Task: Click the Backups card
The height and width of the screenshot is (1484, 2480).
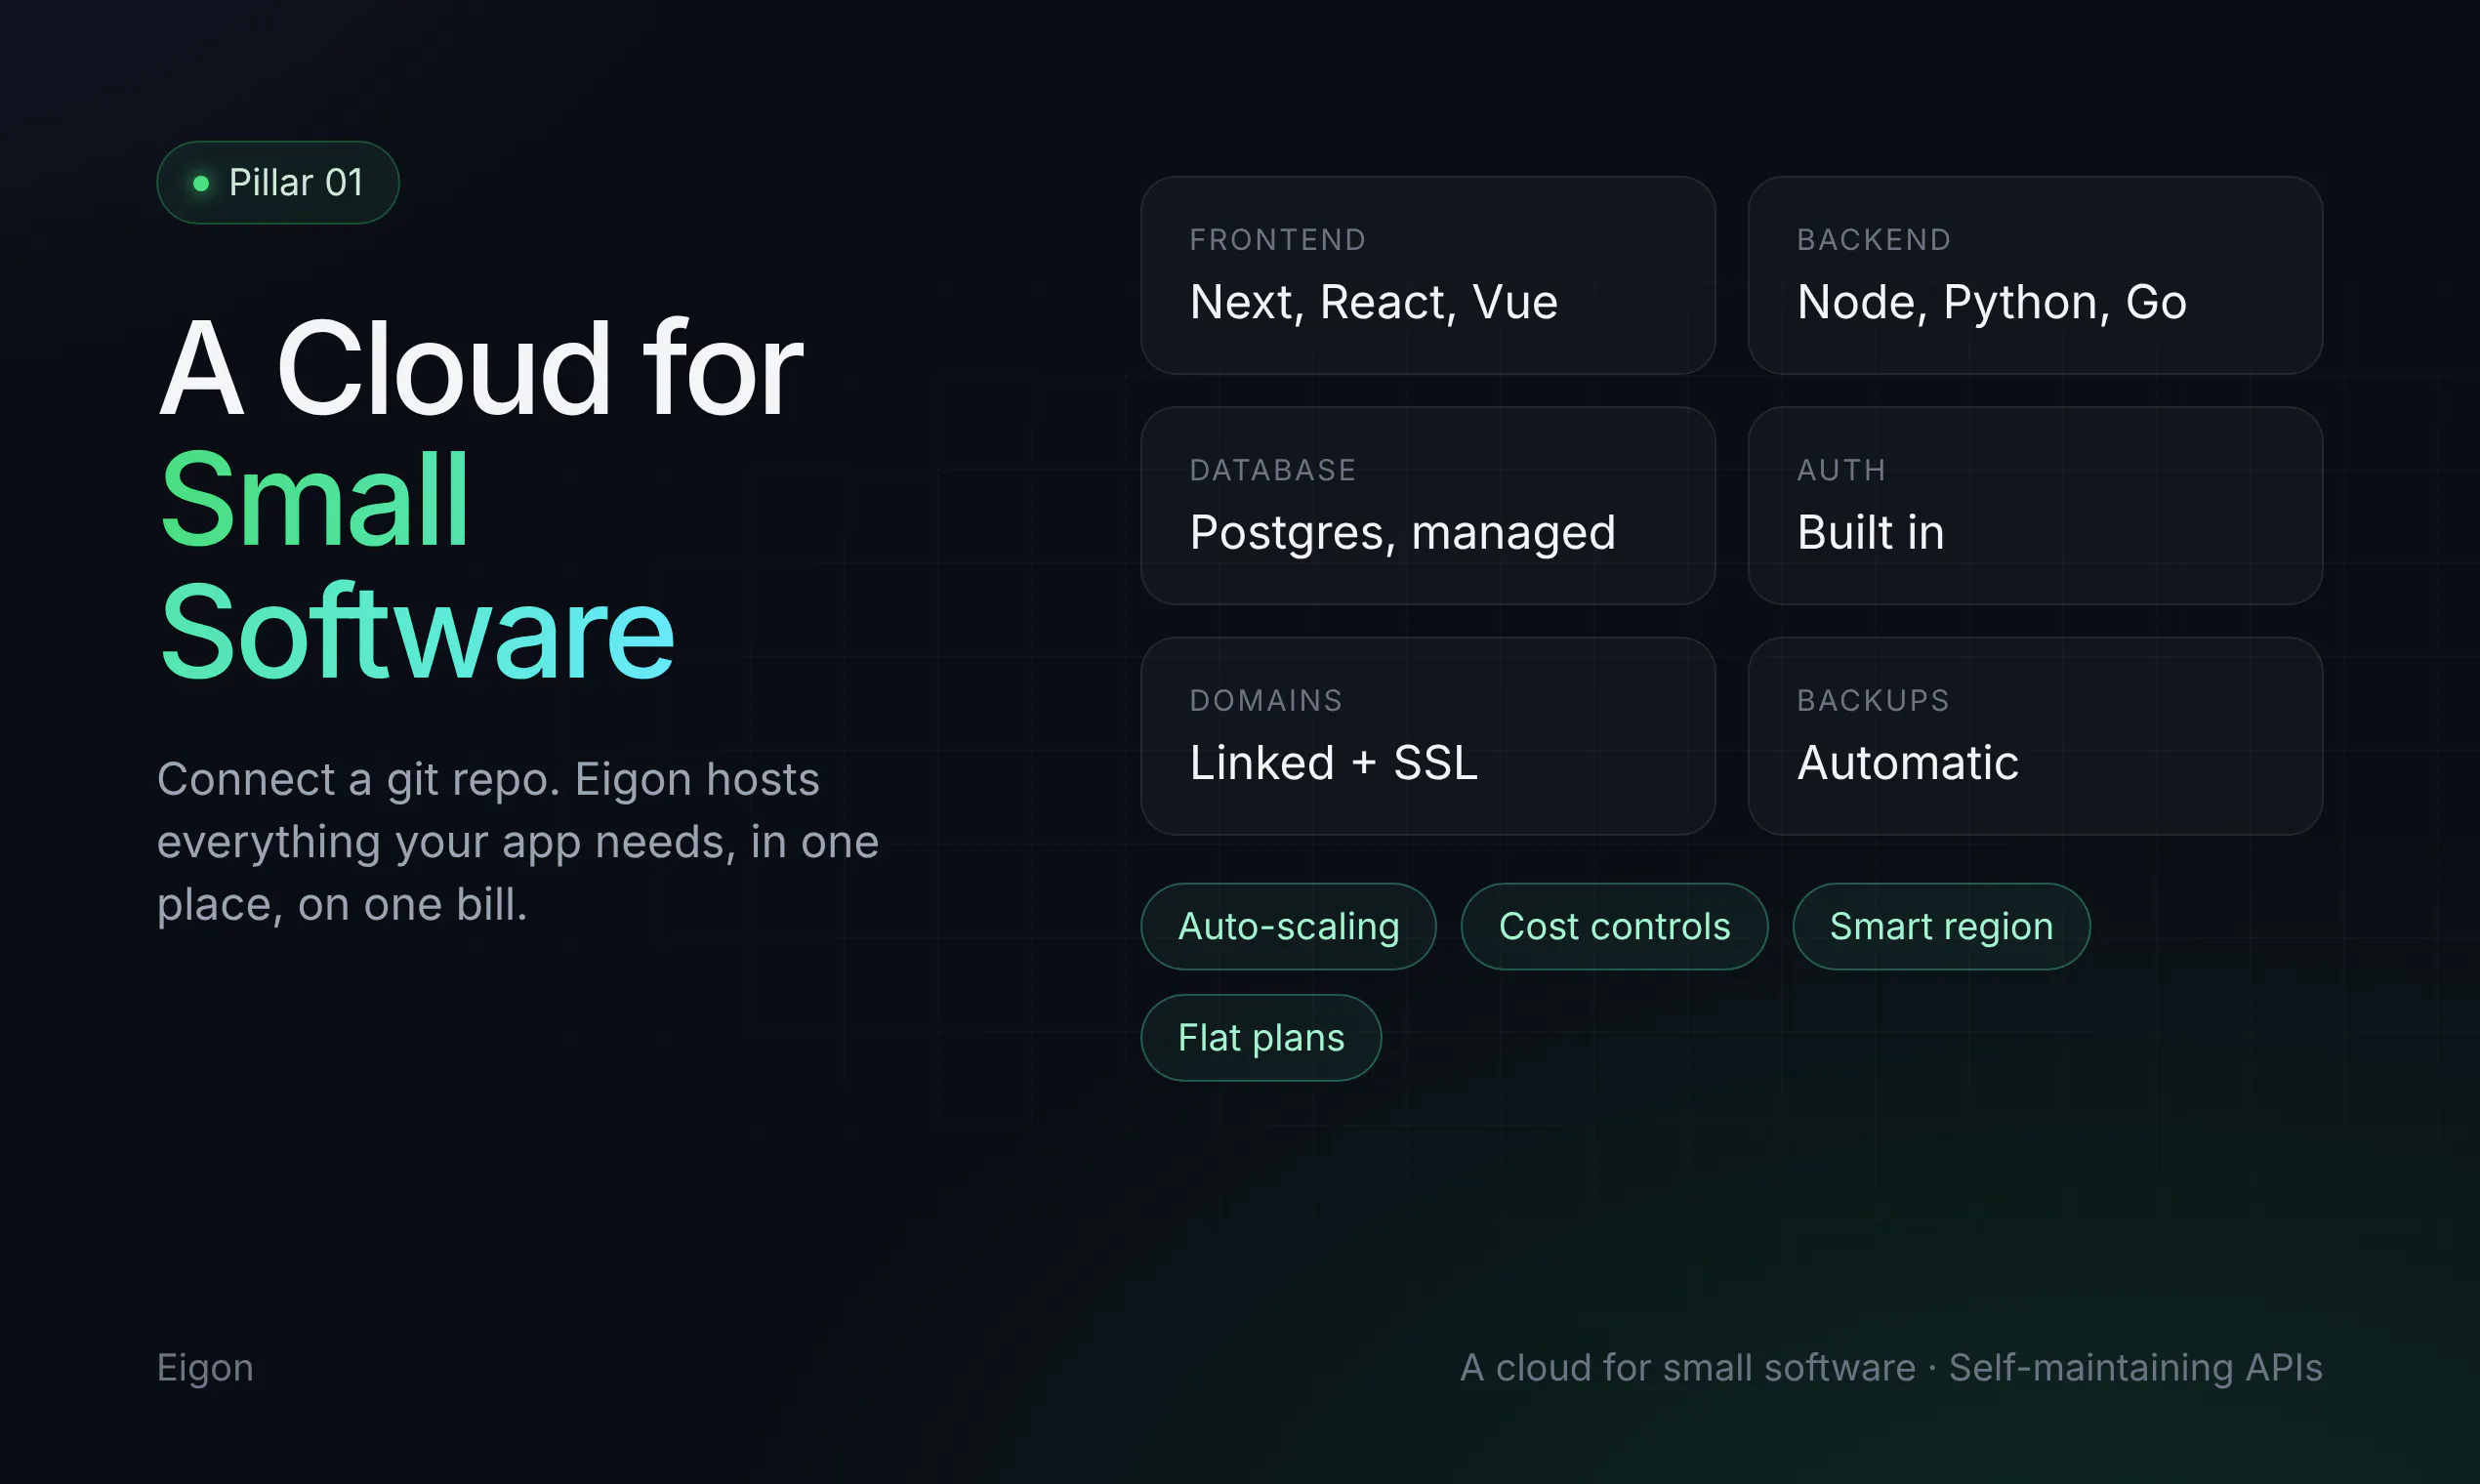Action: pos(2035,736)
